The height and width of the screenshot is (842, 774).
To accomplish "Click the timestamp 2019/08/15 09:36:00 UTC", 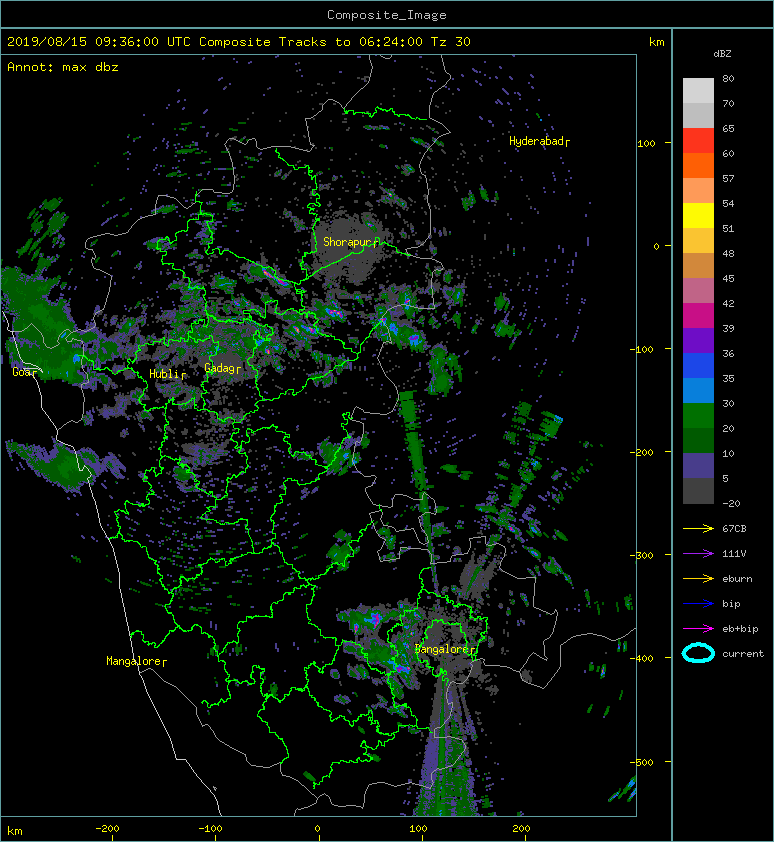I will click(99, 41).
